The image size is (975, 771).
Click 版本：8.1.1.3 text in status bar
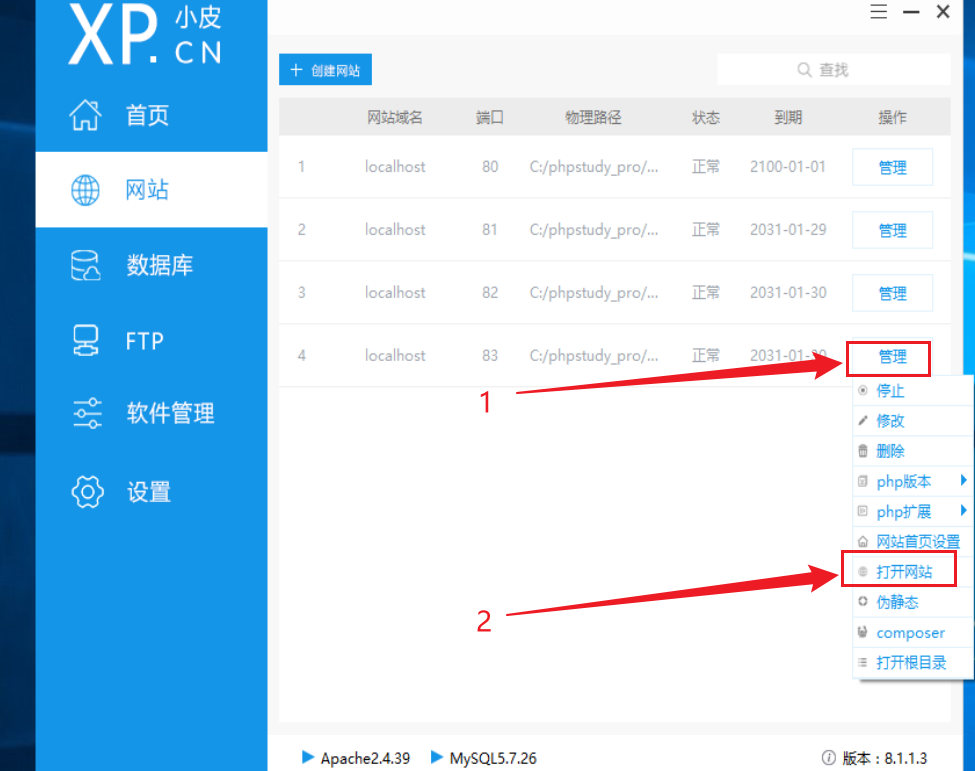(884, 758)
